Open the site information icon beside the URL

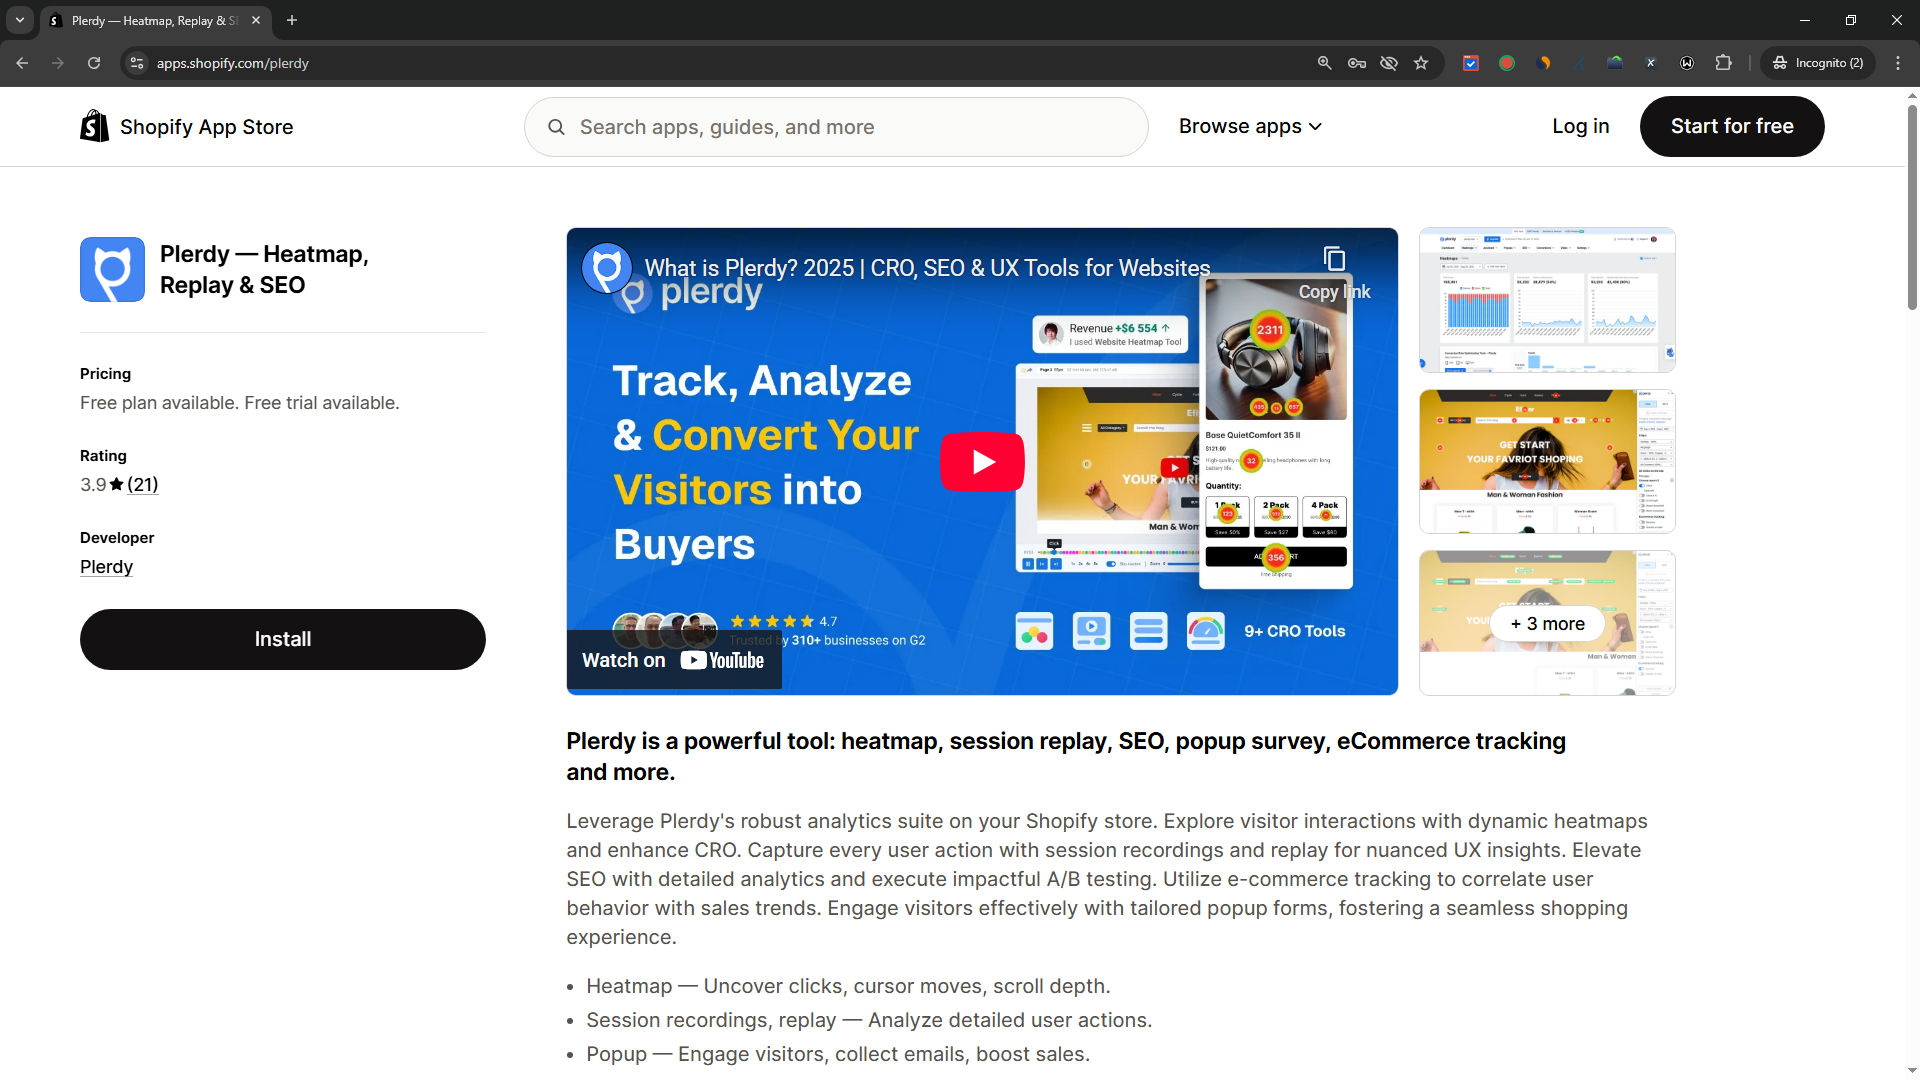click(x=137, y=63)
